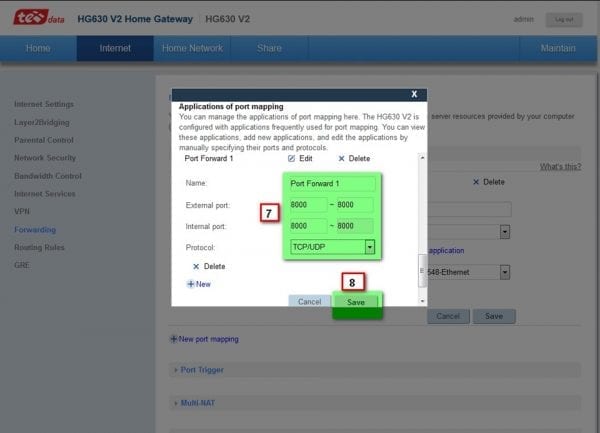Image resolution: width=600 pixels, height=433 pixels.
Task: Click Cancel in the port mapping dialog
Action: tap(309, 301)
